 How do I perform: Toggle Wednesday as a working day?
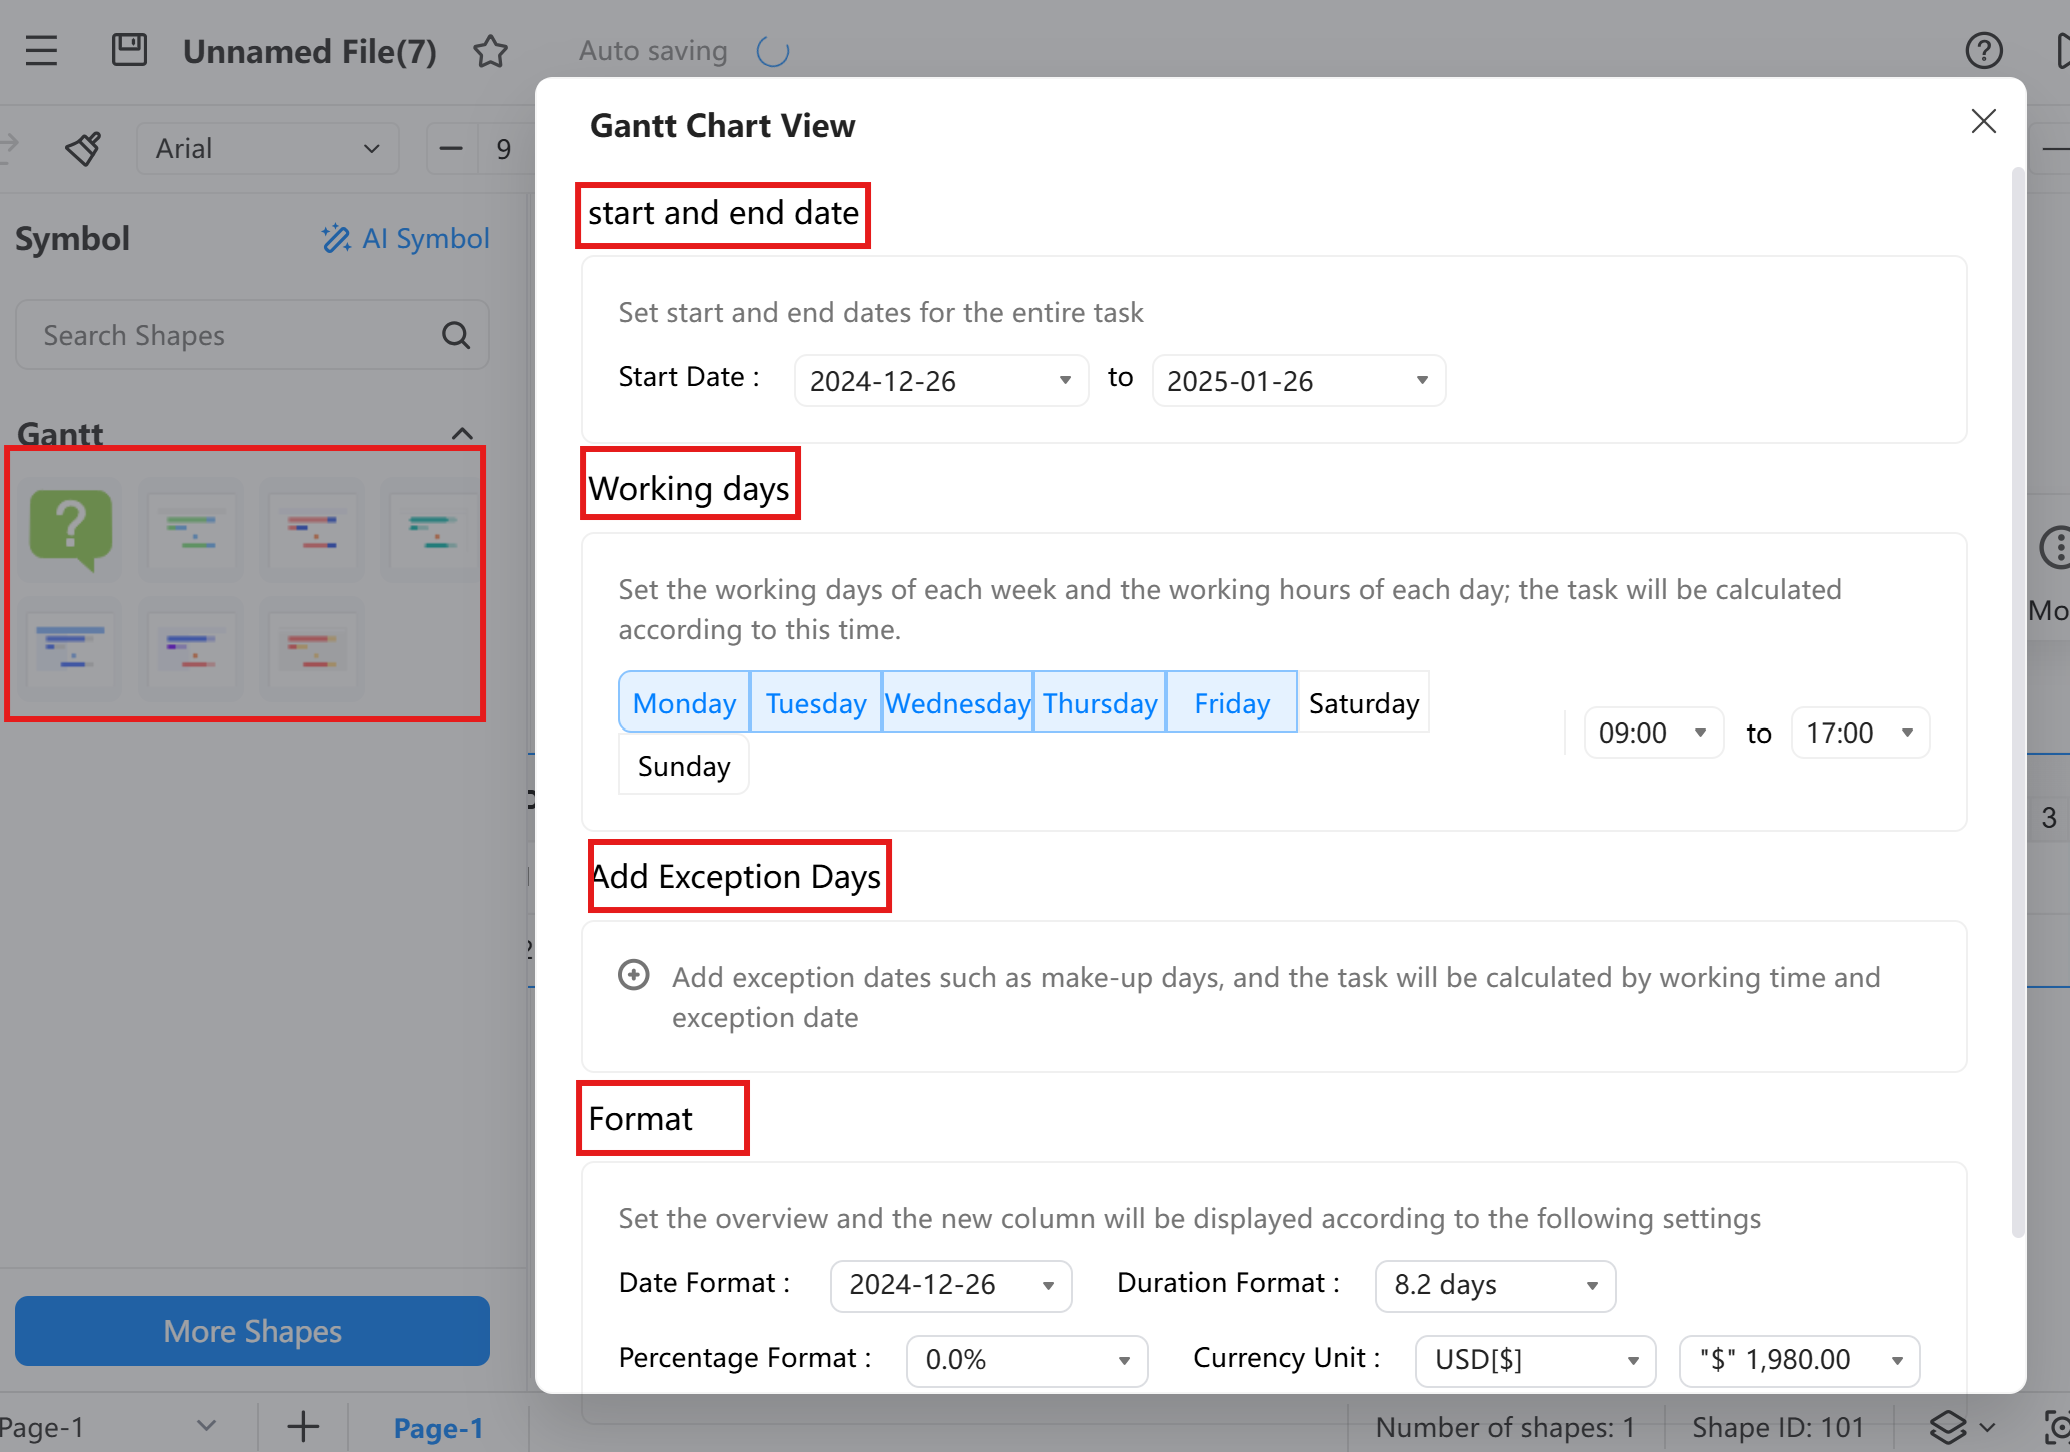pos(957,703)
